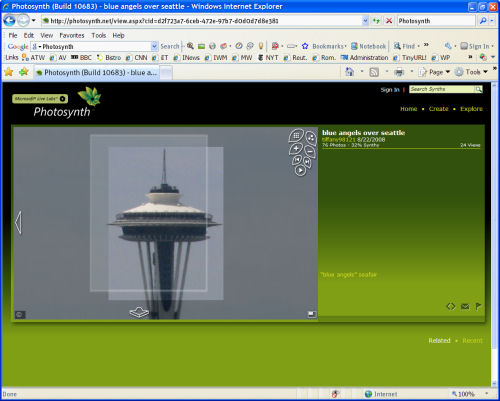Email this synth with the envelope icon
The height and width of the screenshot is (401, 500).
pos(465,306)
